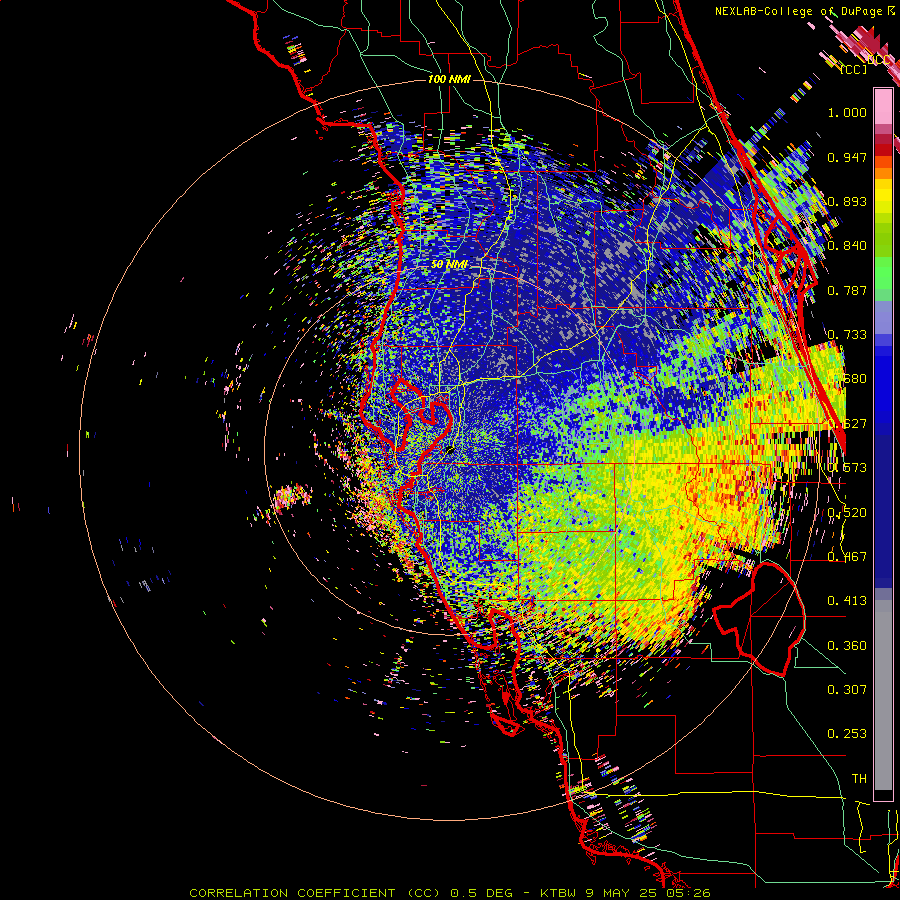Click the 0.893 legend value
Image resolution: width=900 pixels, height=900 pixels.
pos(847,201)
